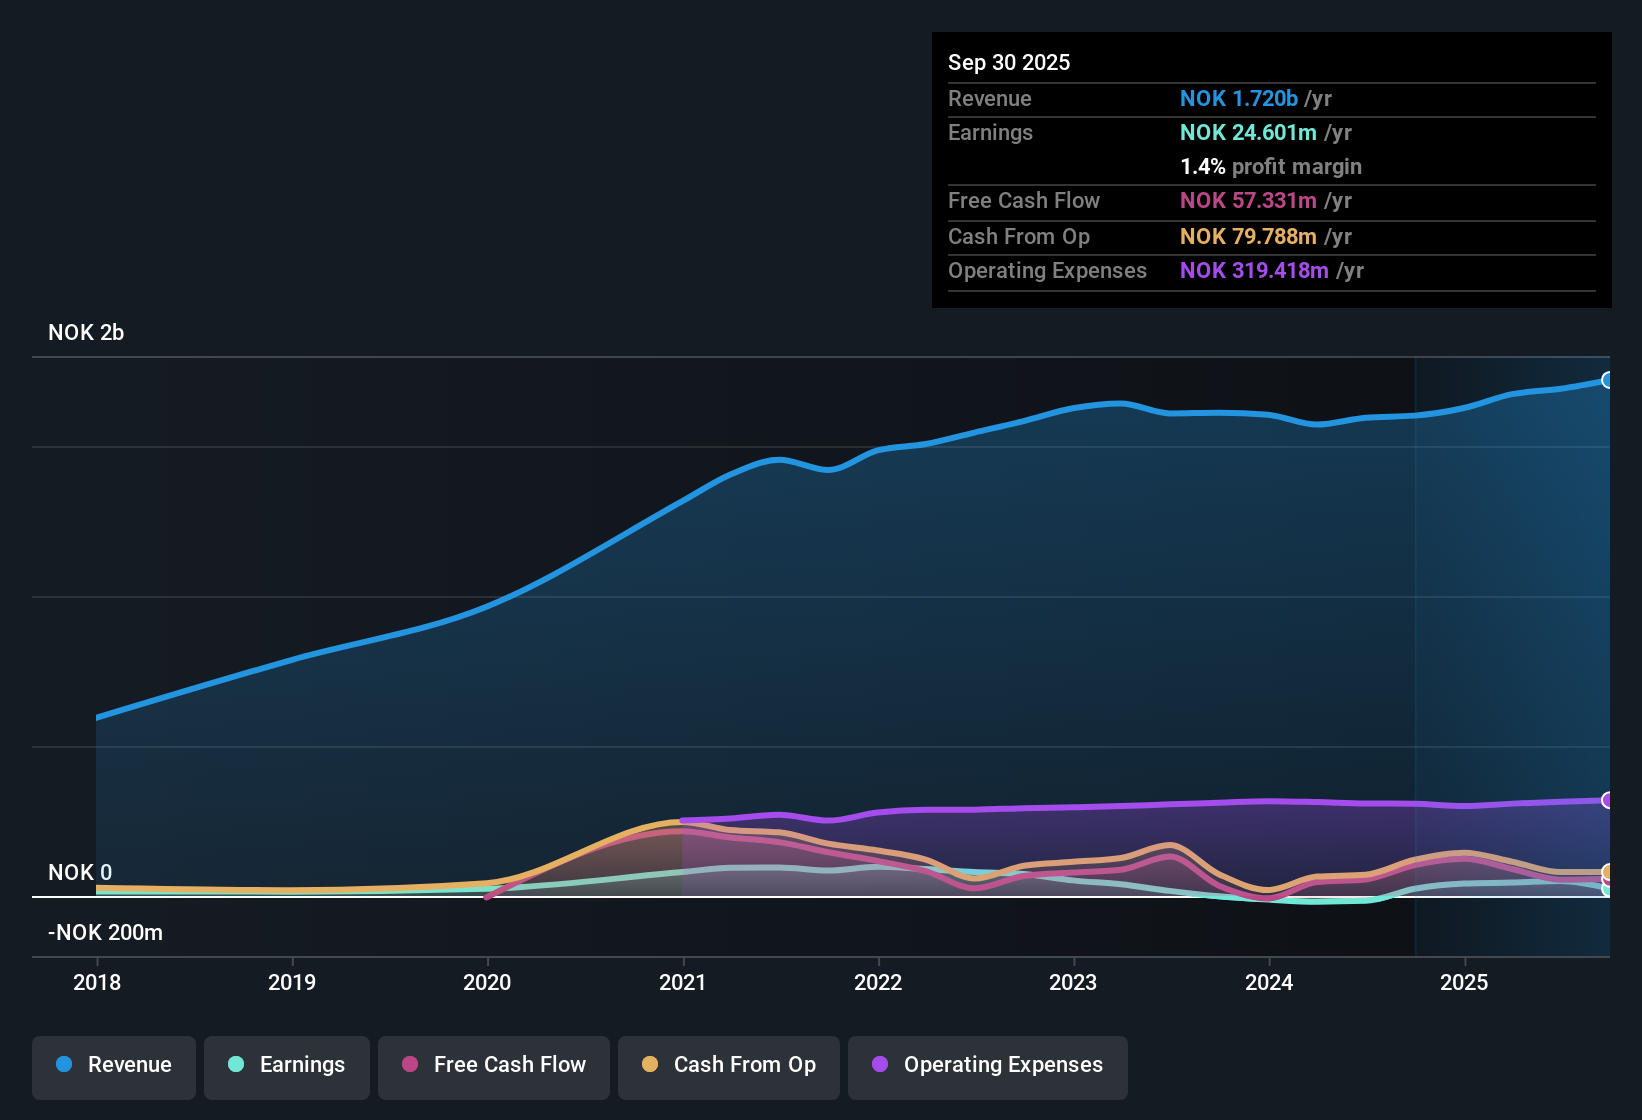Viewport: 1642px width, 1120px height.
Task: Click the orange Cash From Op legend dot
Action: point(649,1065)
